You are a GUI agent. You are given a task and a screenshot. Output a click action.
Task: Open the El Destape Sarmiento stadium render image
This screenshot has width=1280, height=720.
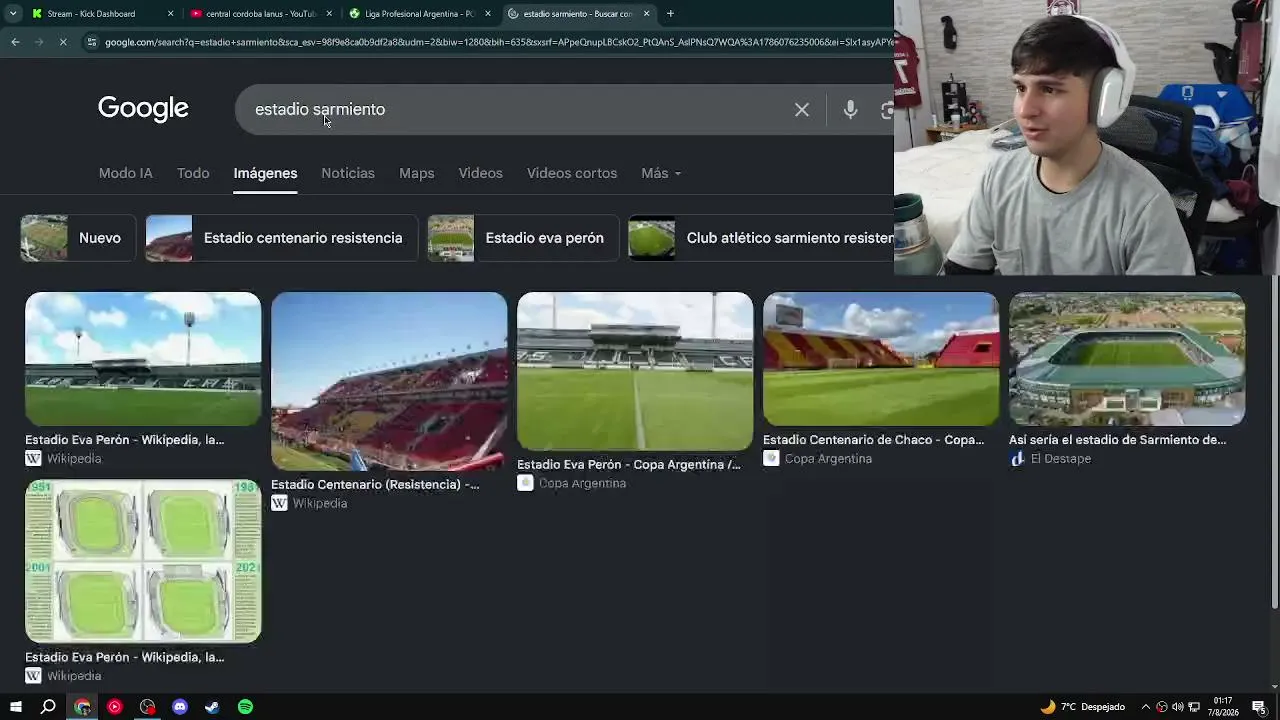1127,359
